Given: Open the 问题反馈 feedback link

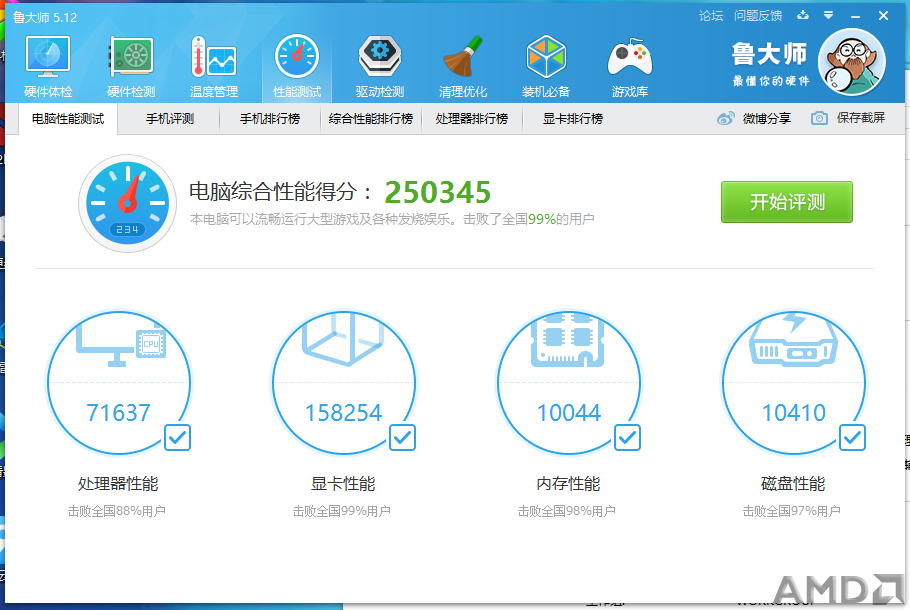Looking at the screenshot, I should coord(758,16).
